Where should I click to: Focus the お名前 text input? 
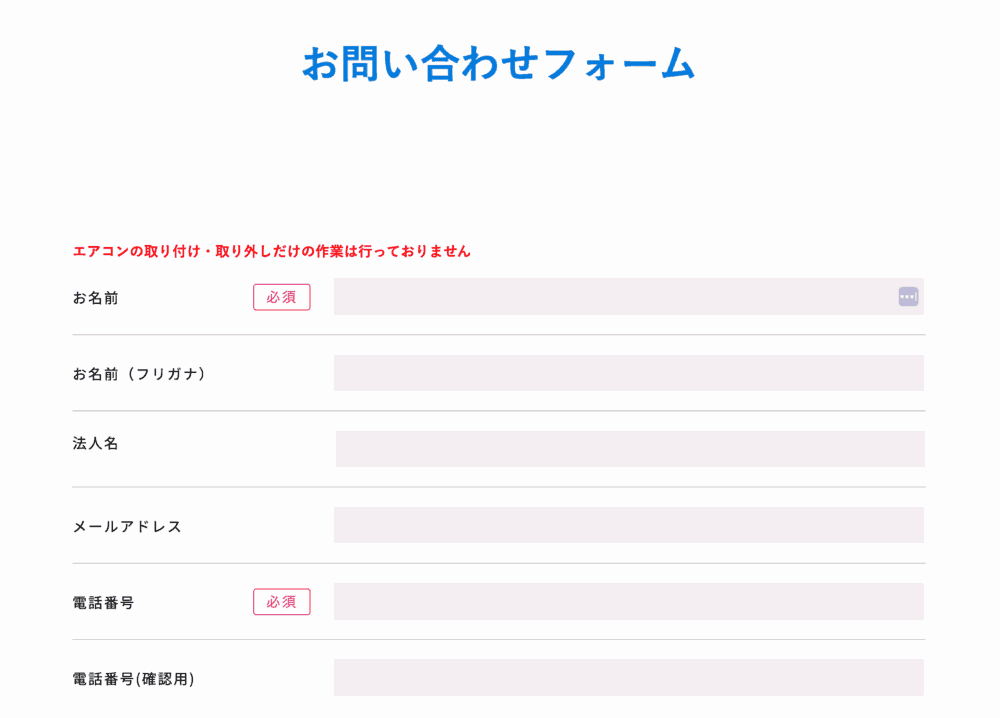[x=629, y=297]
